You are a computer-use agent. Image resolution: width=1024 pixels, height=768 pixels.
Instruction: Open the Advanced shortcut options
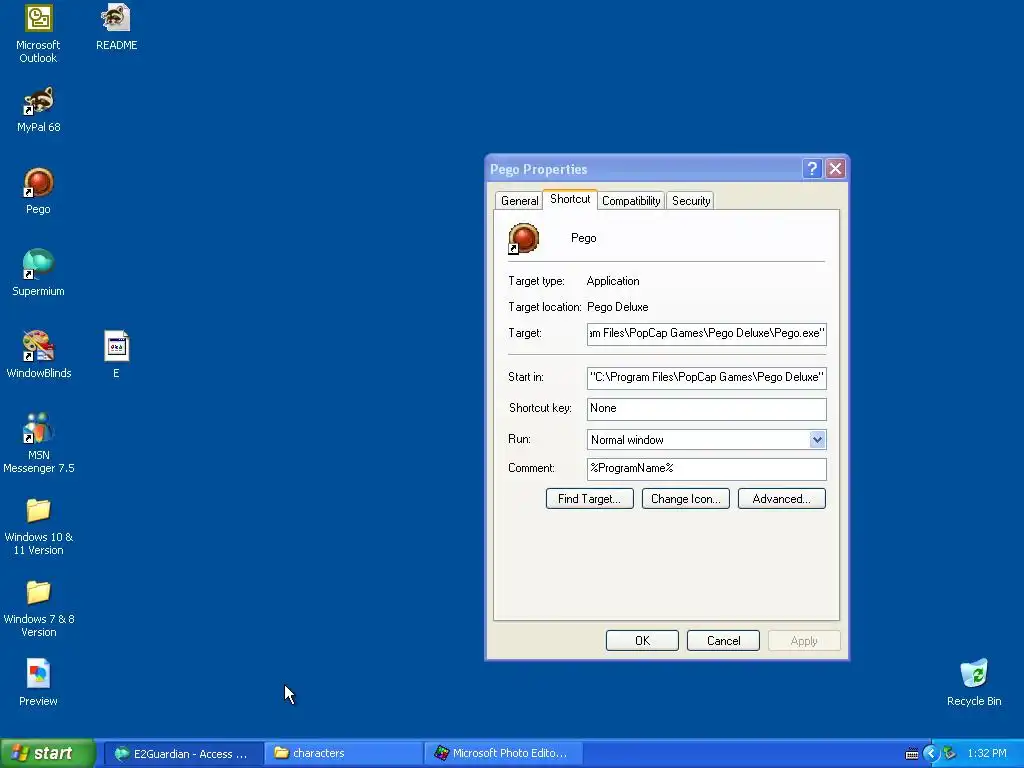(x=782, y=499)
